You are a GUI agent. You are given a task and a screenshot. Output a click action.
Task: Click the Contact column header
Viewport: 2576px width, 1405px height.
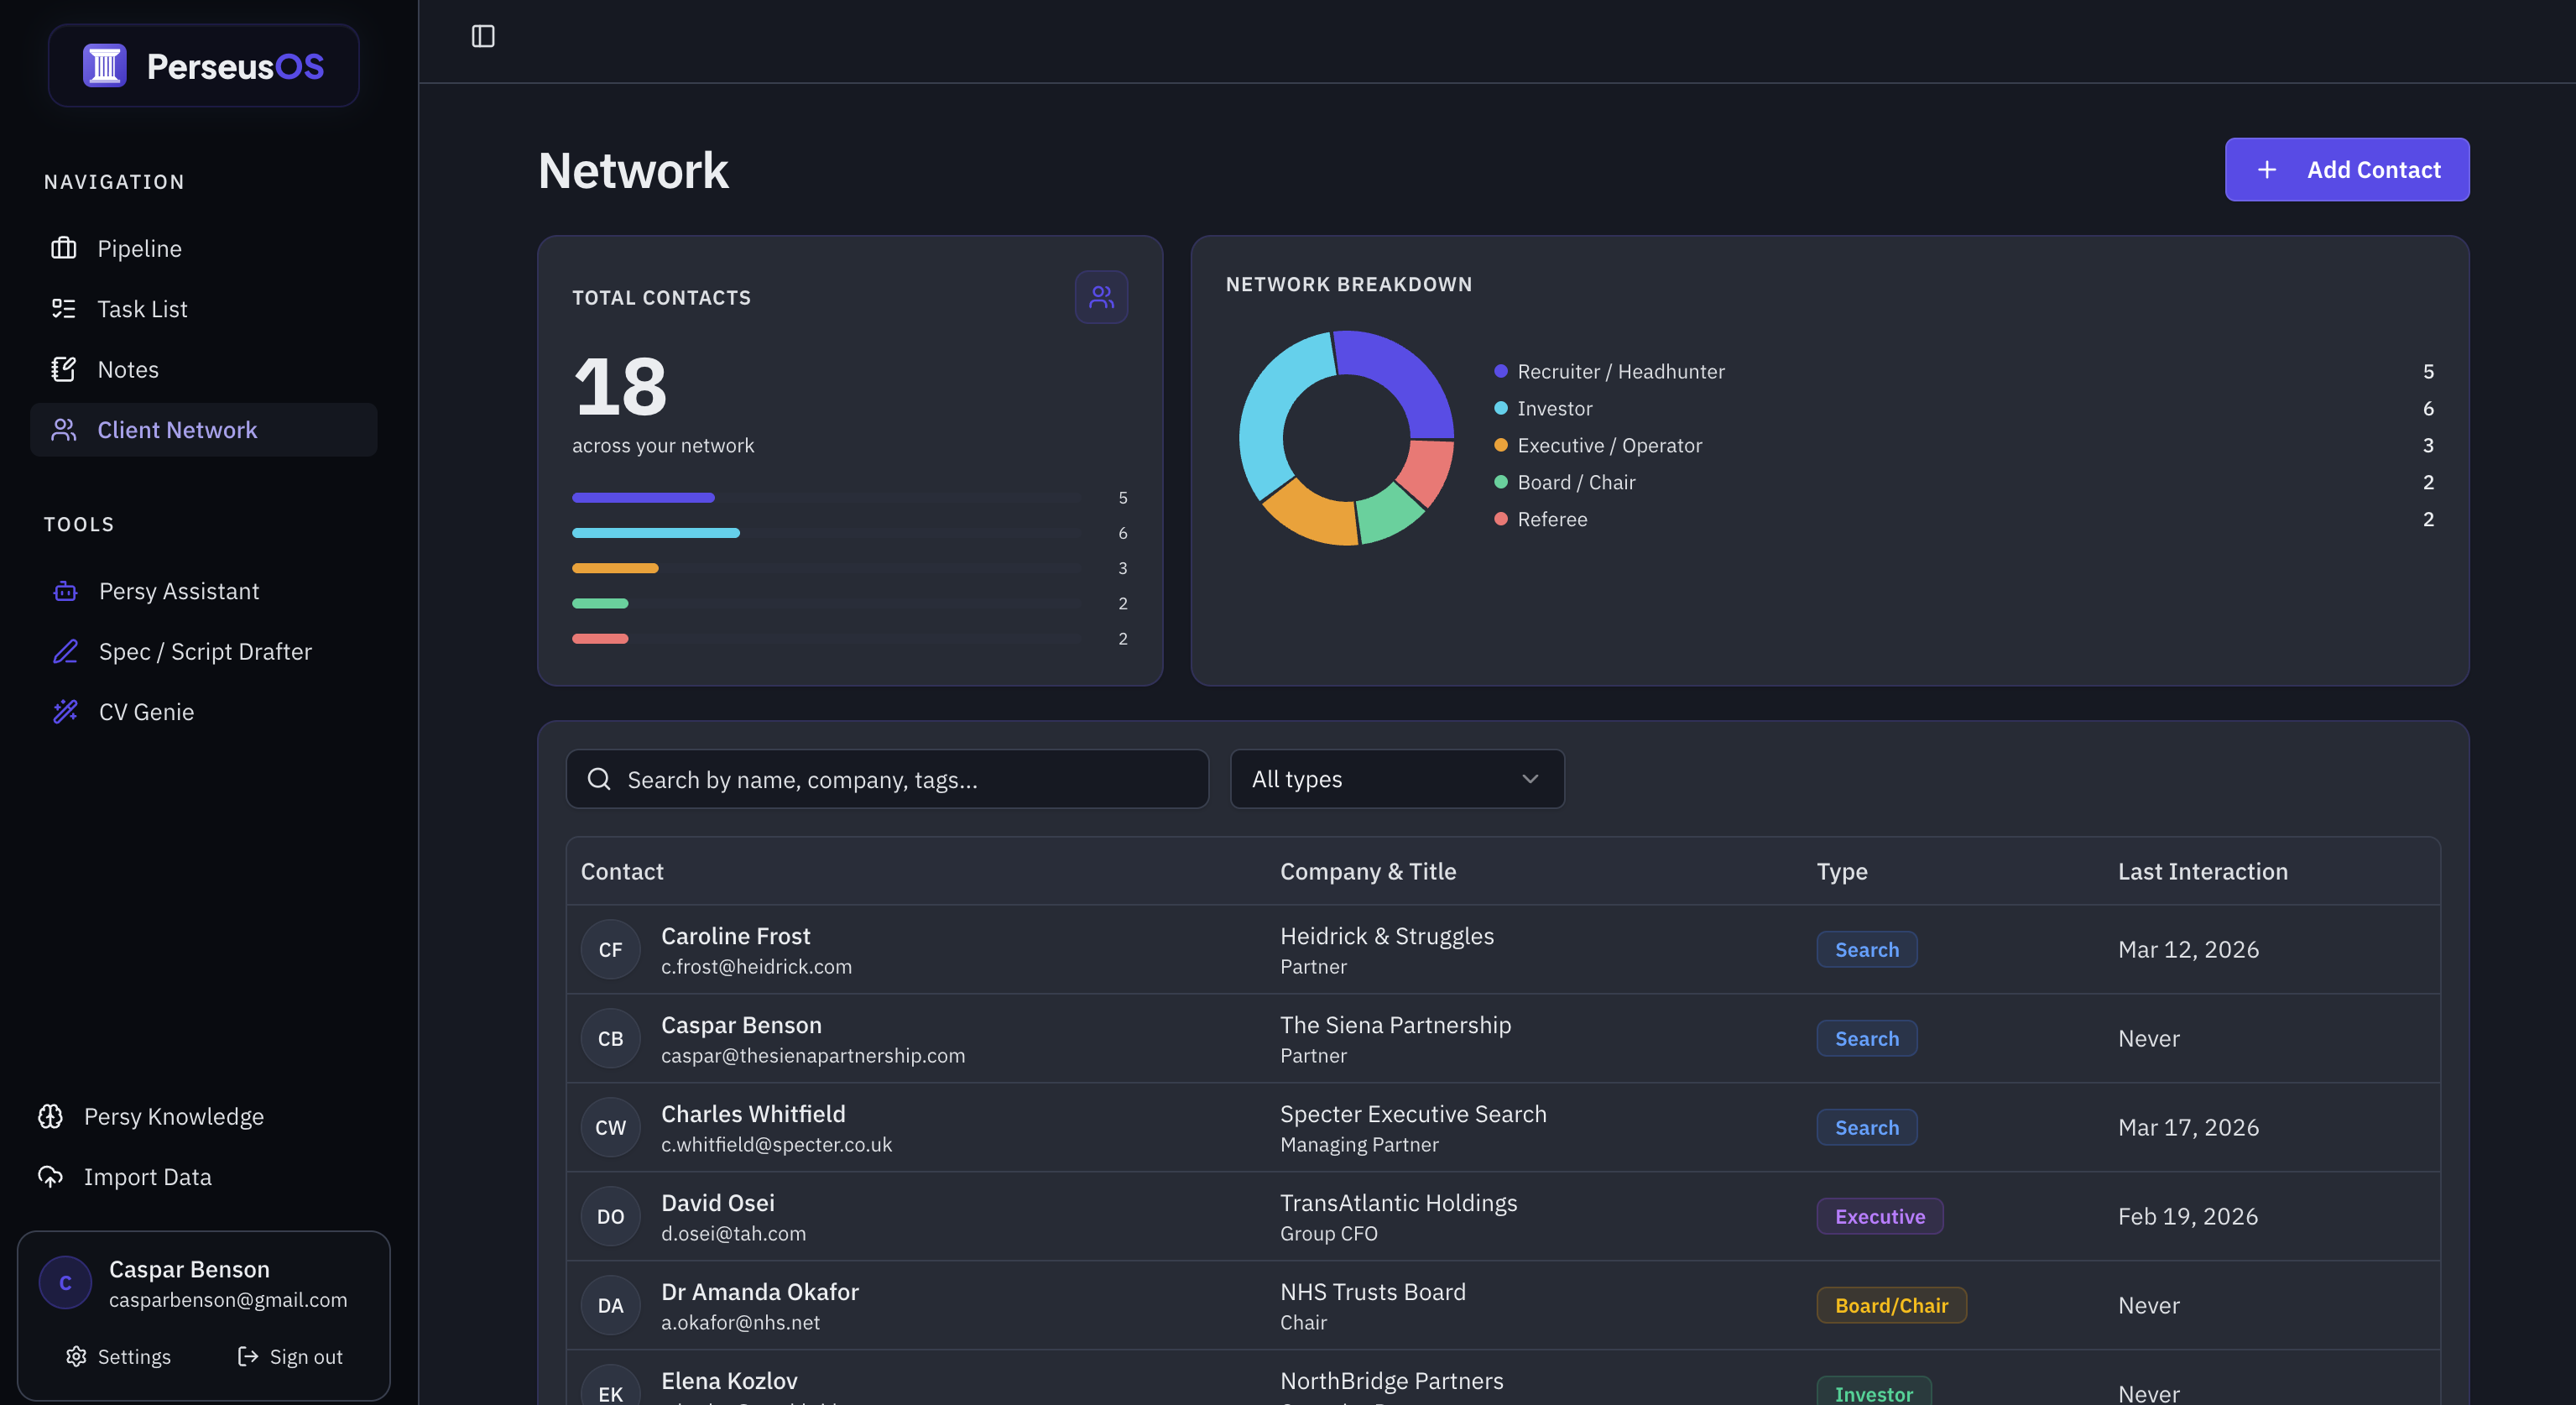click(x=622, y=872)
